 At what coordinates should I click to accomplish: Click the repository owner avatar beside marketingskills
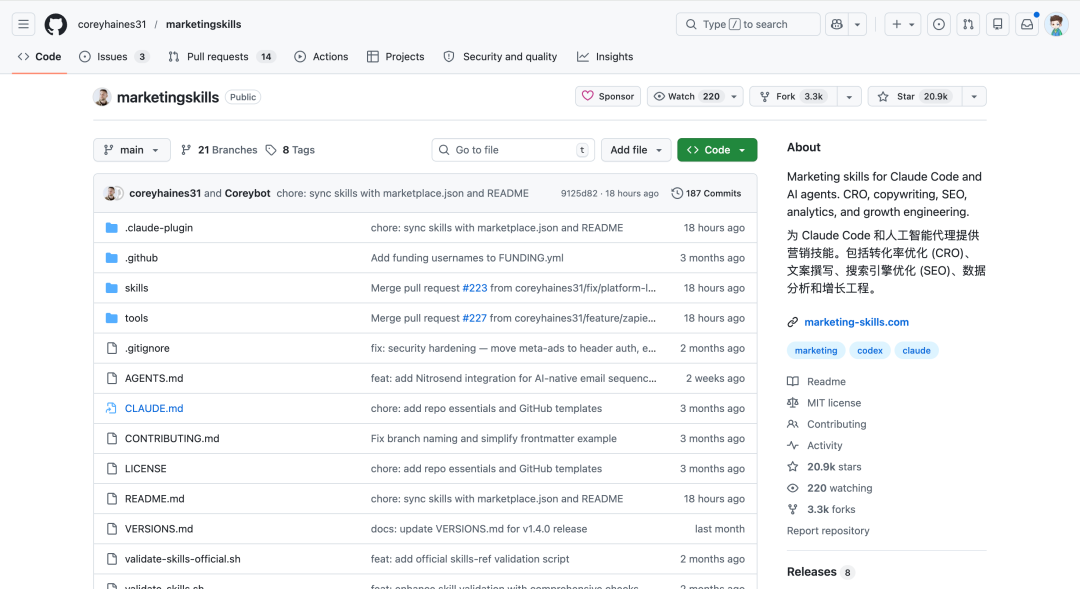(102, 97)
